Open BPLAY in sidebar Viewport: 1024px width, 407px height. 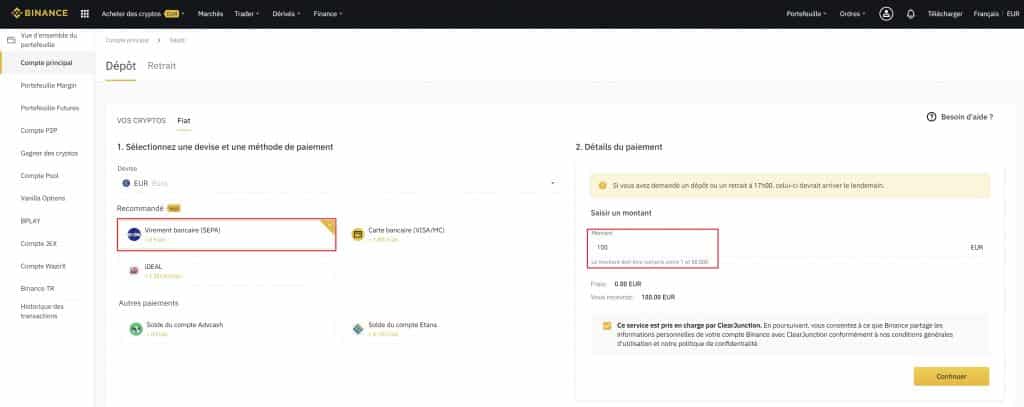click(x=31, y=221)
